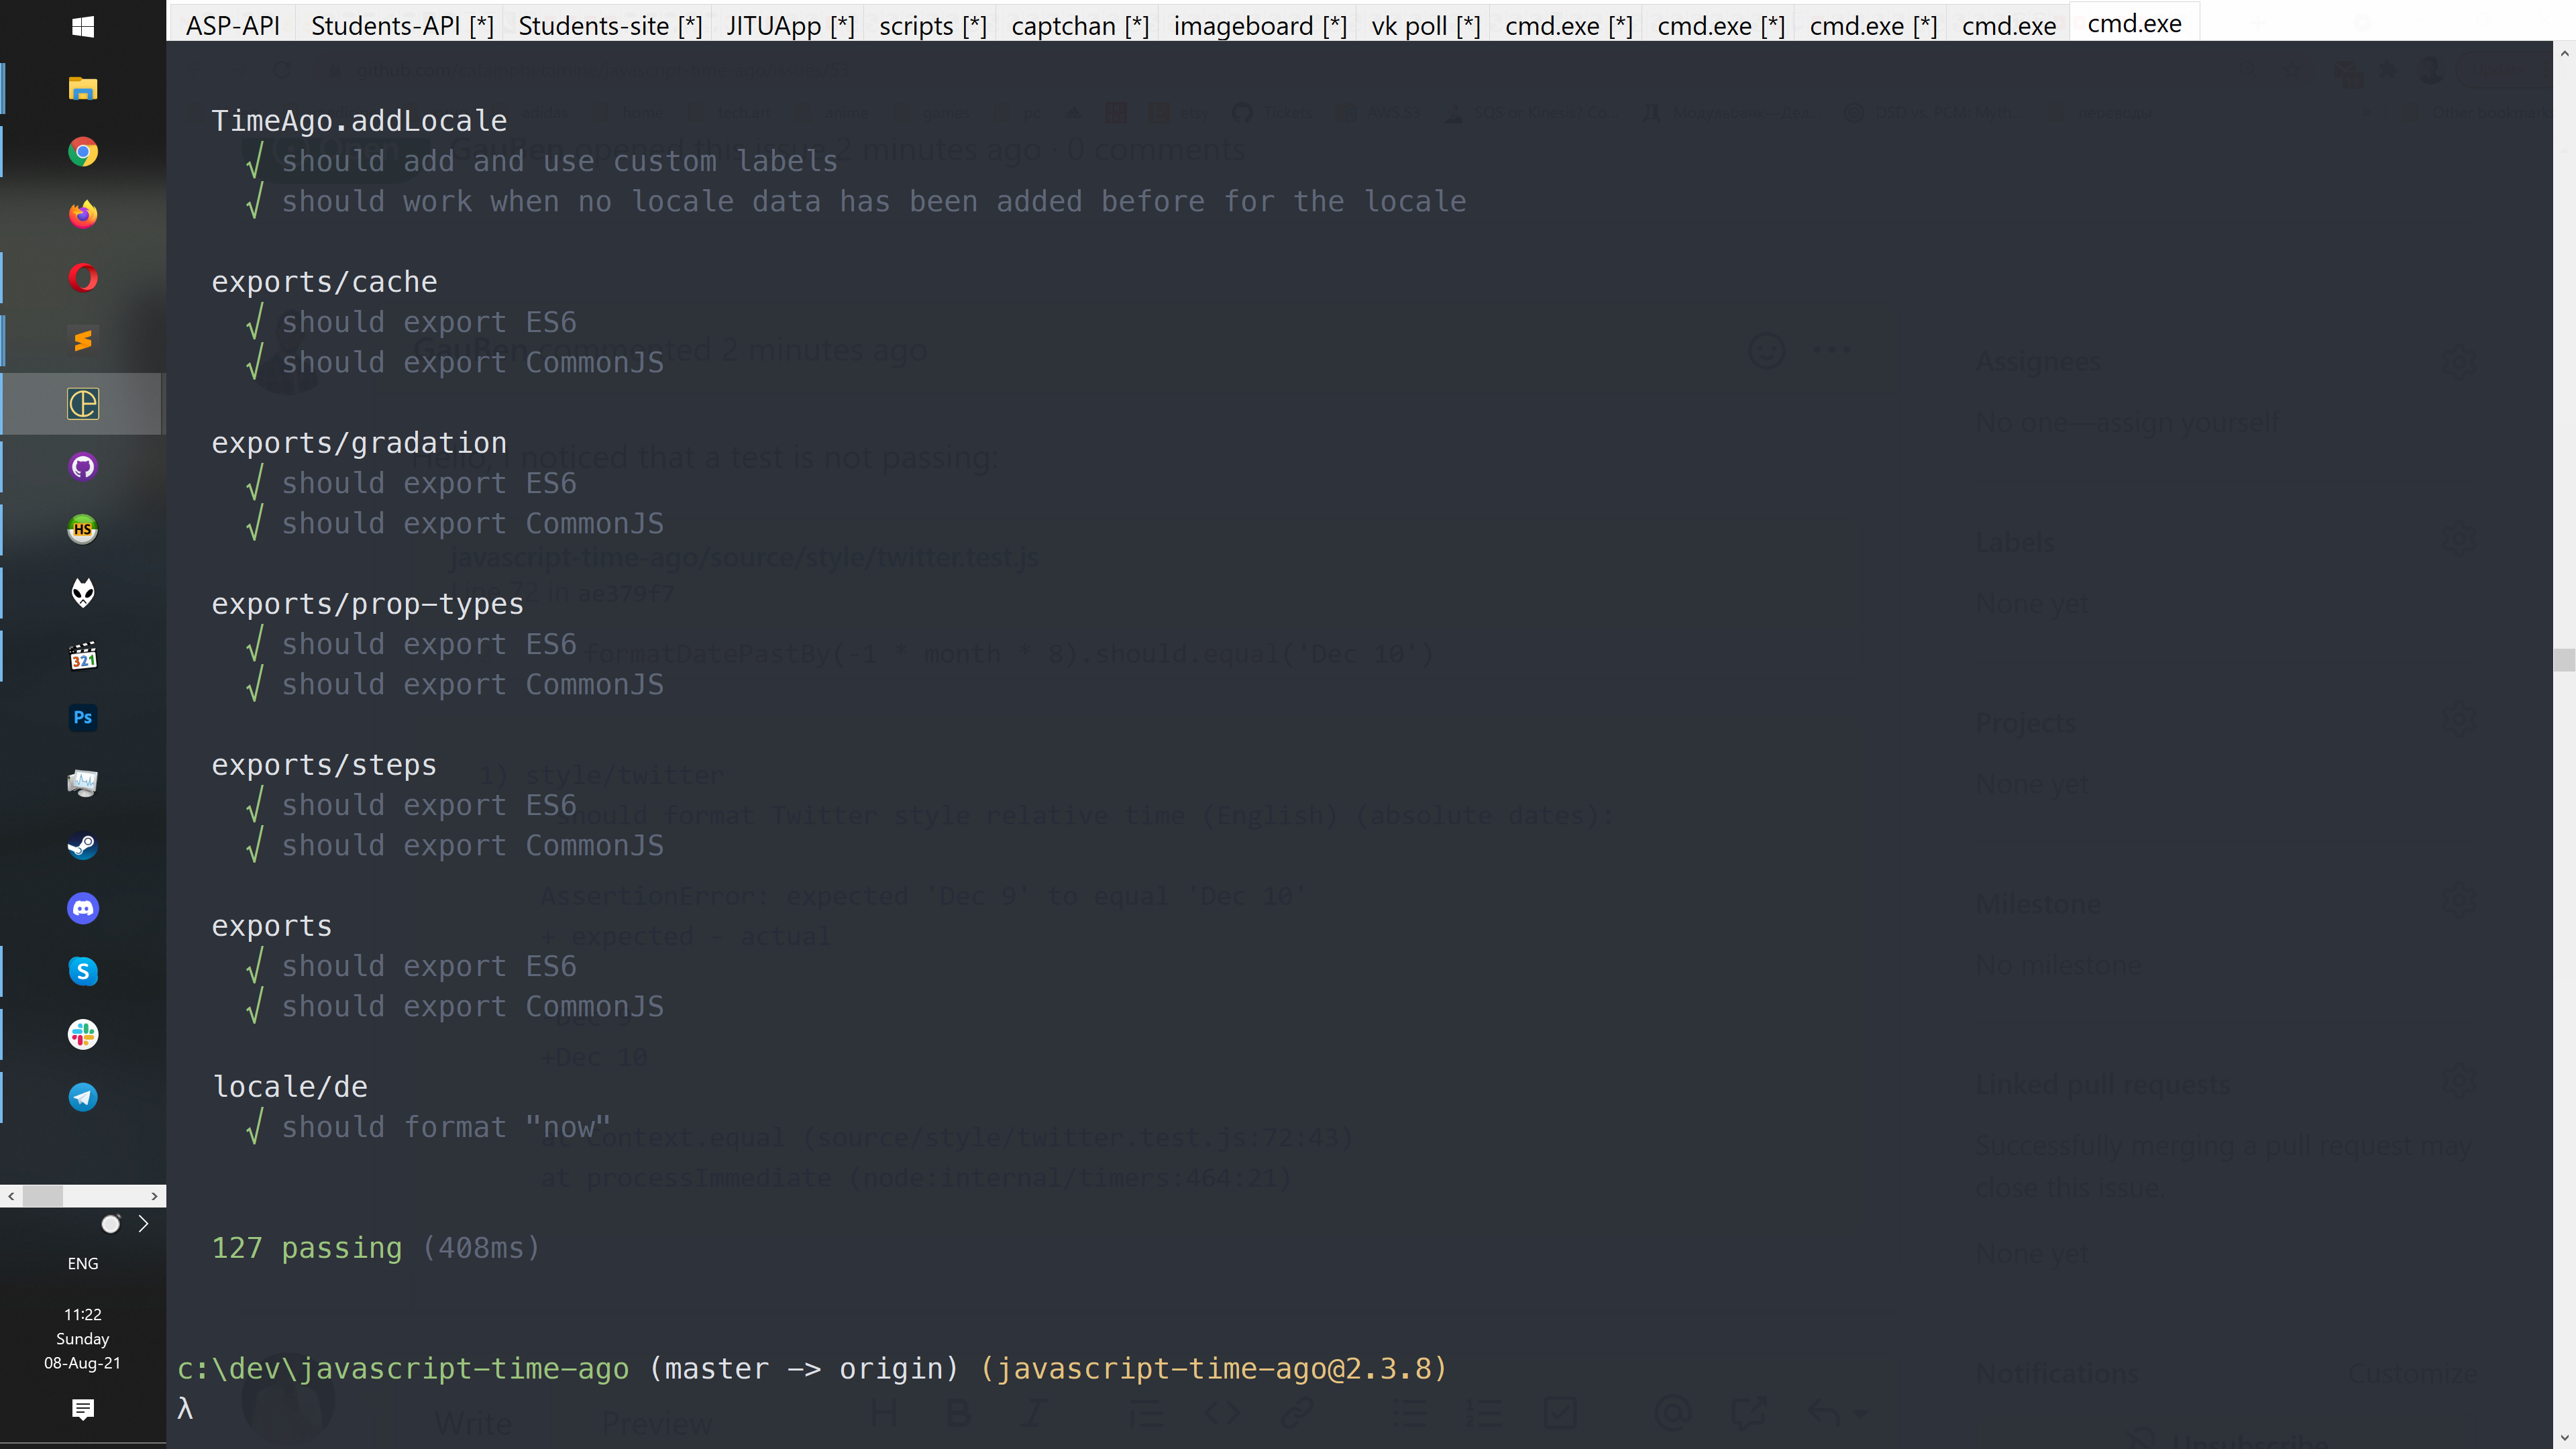Switch to the Students-API tab
The width and height of the screenshot is (2576, 1449).
coord(402,25)
